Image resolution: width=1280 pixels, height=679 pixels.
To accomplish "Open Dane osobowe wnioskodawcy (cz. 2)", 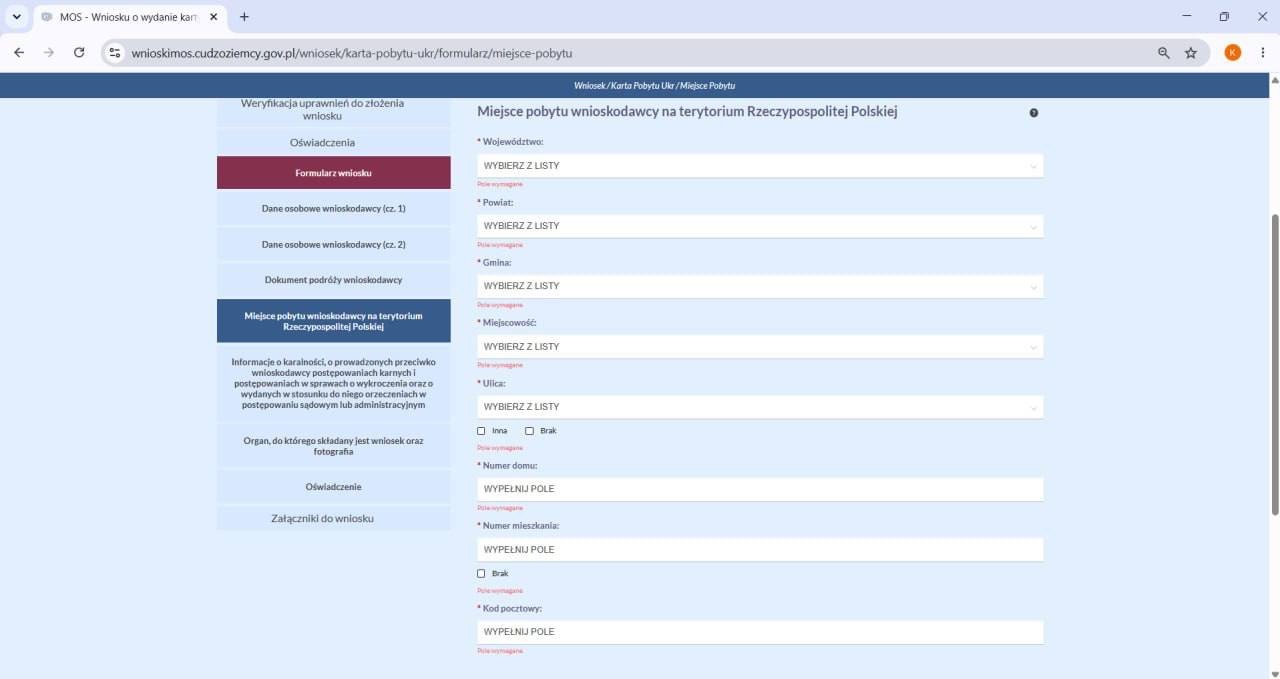I will [x=334, y=244].
